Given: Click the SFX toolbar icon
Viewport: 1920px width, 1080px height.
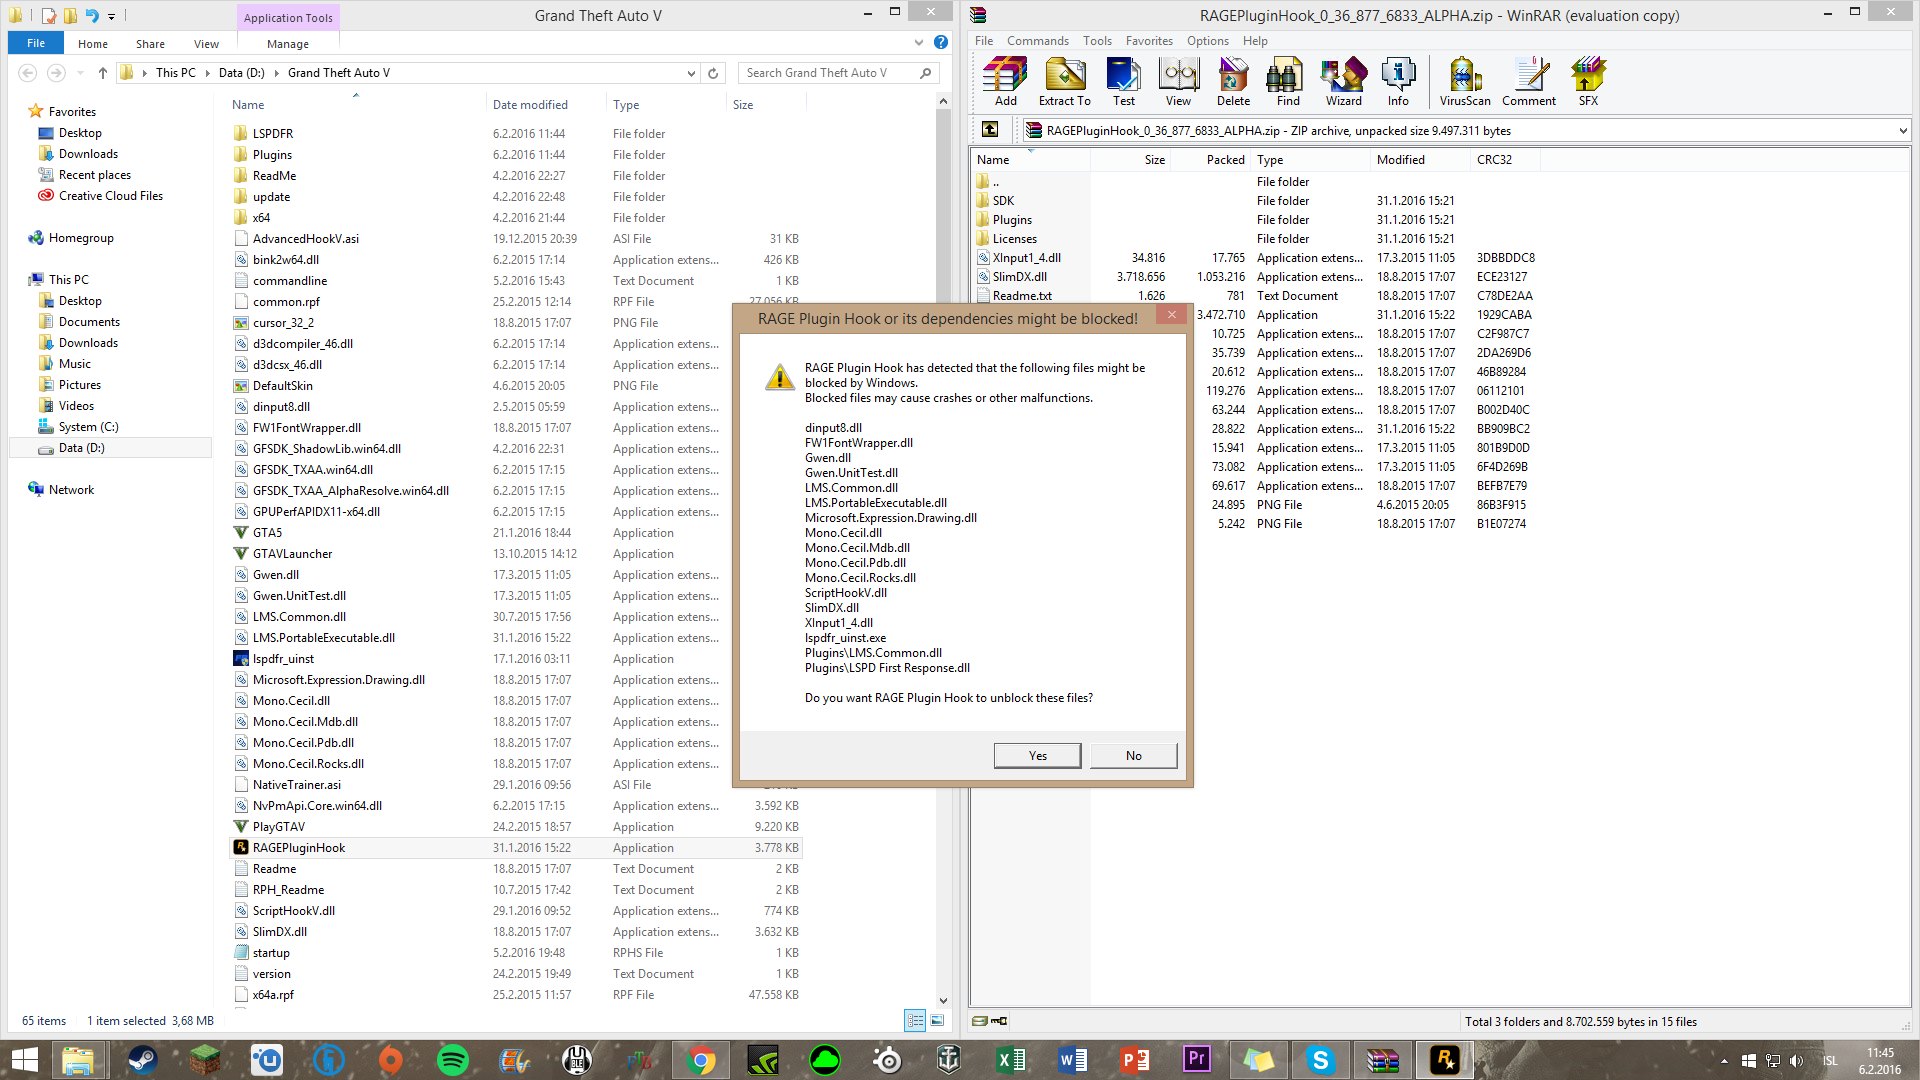Looking at the screenshot, I should tap(1588, 81).
